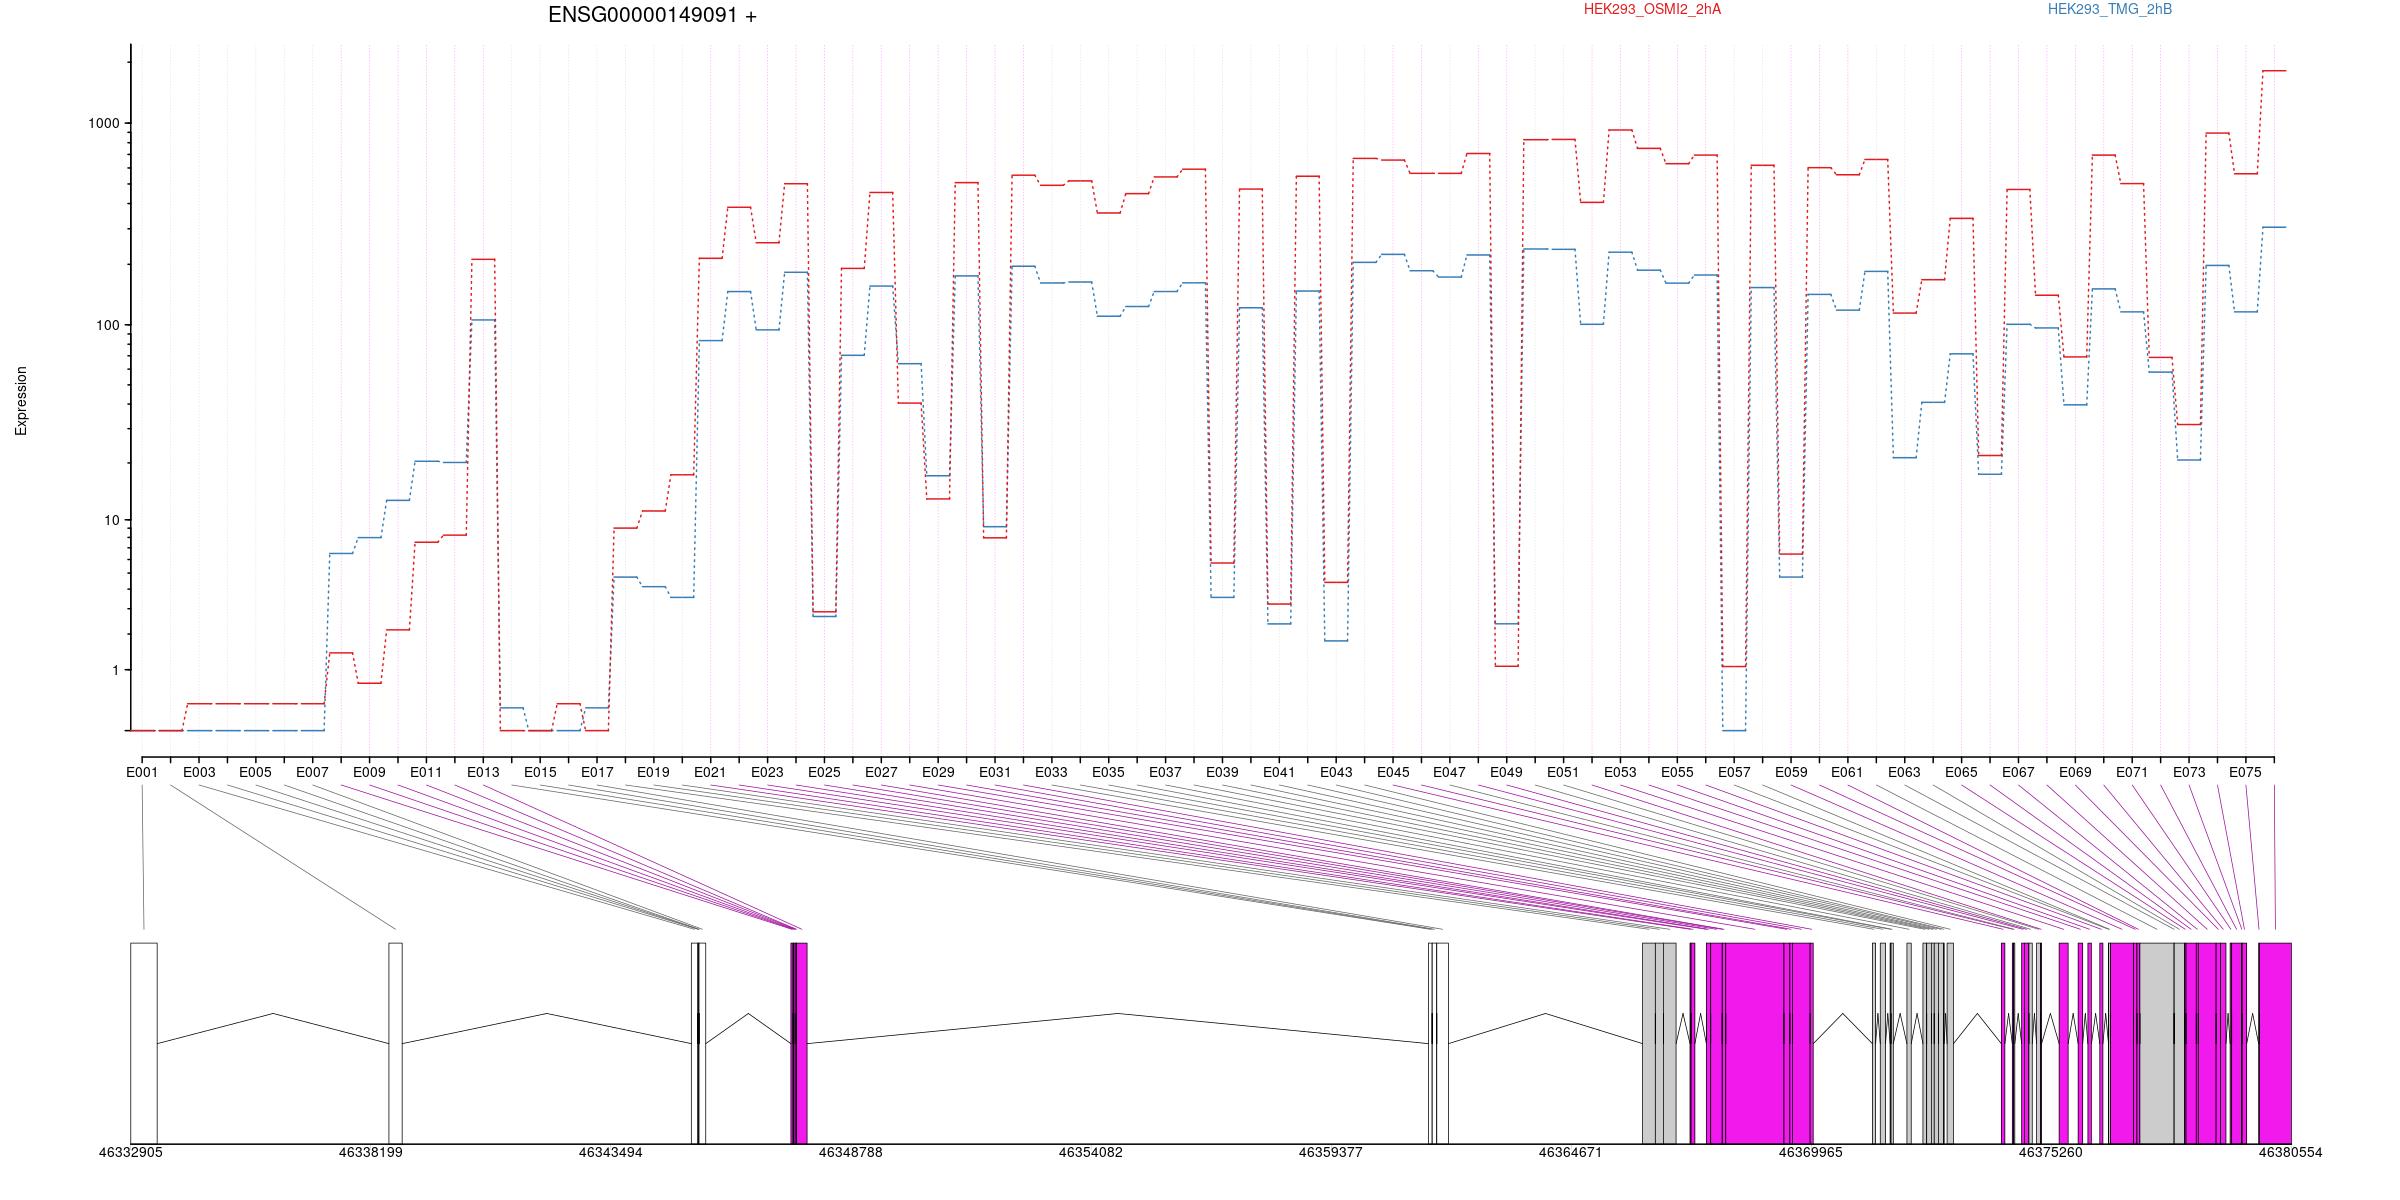The image size is (2400, 1200).
Task: Click the white exon box above 46338199
Action: (395, 1043)
